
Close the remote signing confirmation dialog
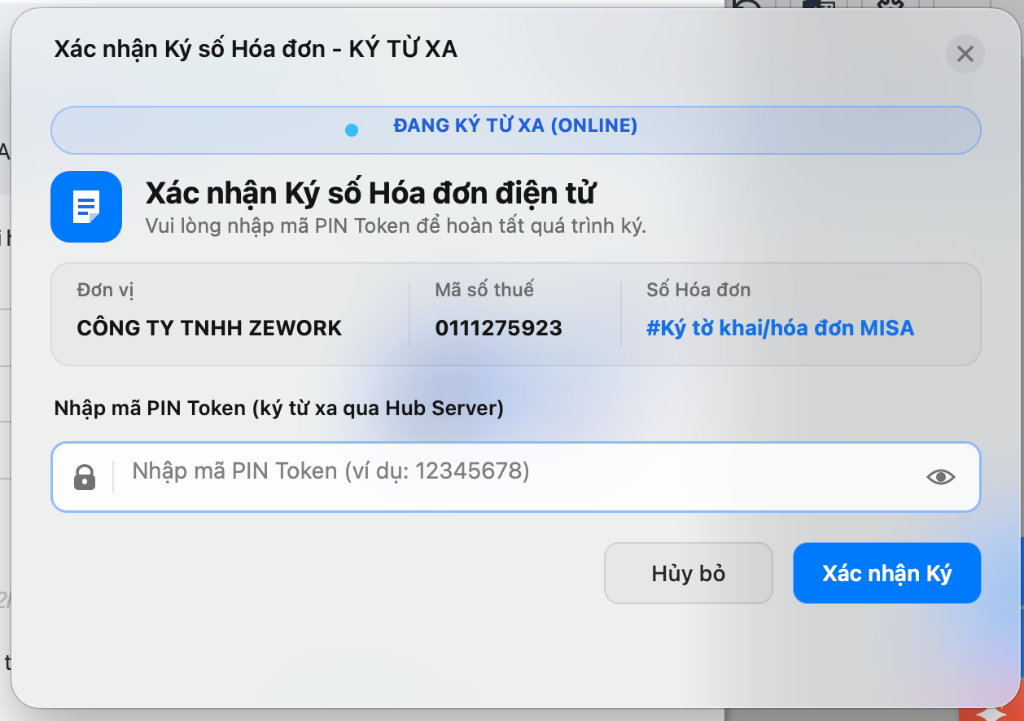pyautogui.click(x=965, y=54)
